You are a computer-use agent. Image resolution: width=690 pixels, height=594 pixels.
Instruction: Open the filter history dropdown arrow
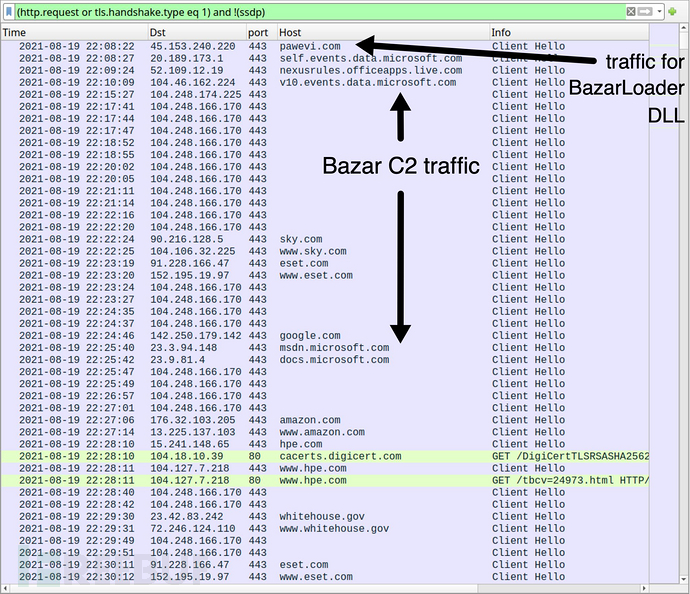659,12
